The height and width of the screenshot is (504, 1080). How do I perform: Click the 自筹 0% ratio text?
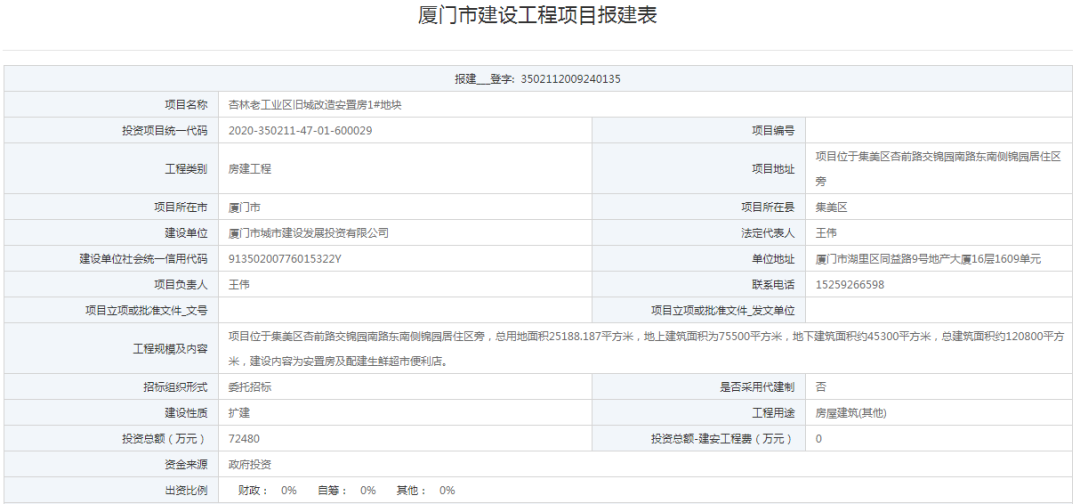pos(346,490)
